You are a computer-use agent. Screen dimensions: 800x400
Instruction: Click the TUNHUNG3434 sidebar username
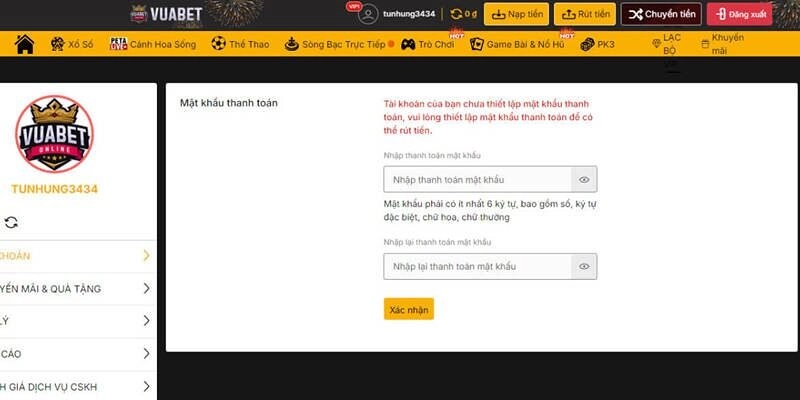[x=55, y=189]
